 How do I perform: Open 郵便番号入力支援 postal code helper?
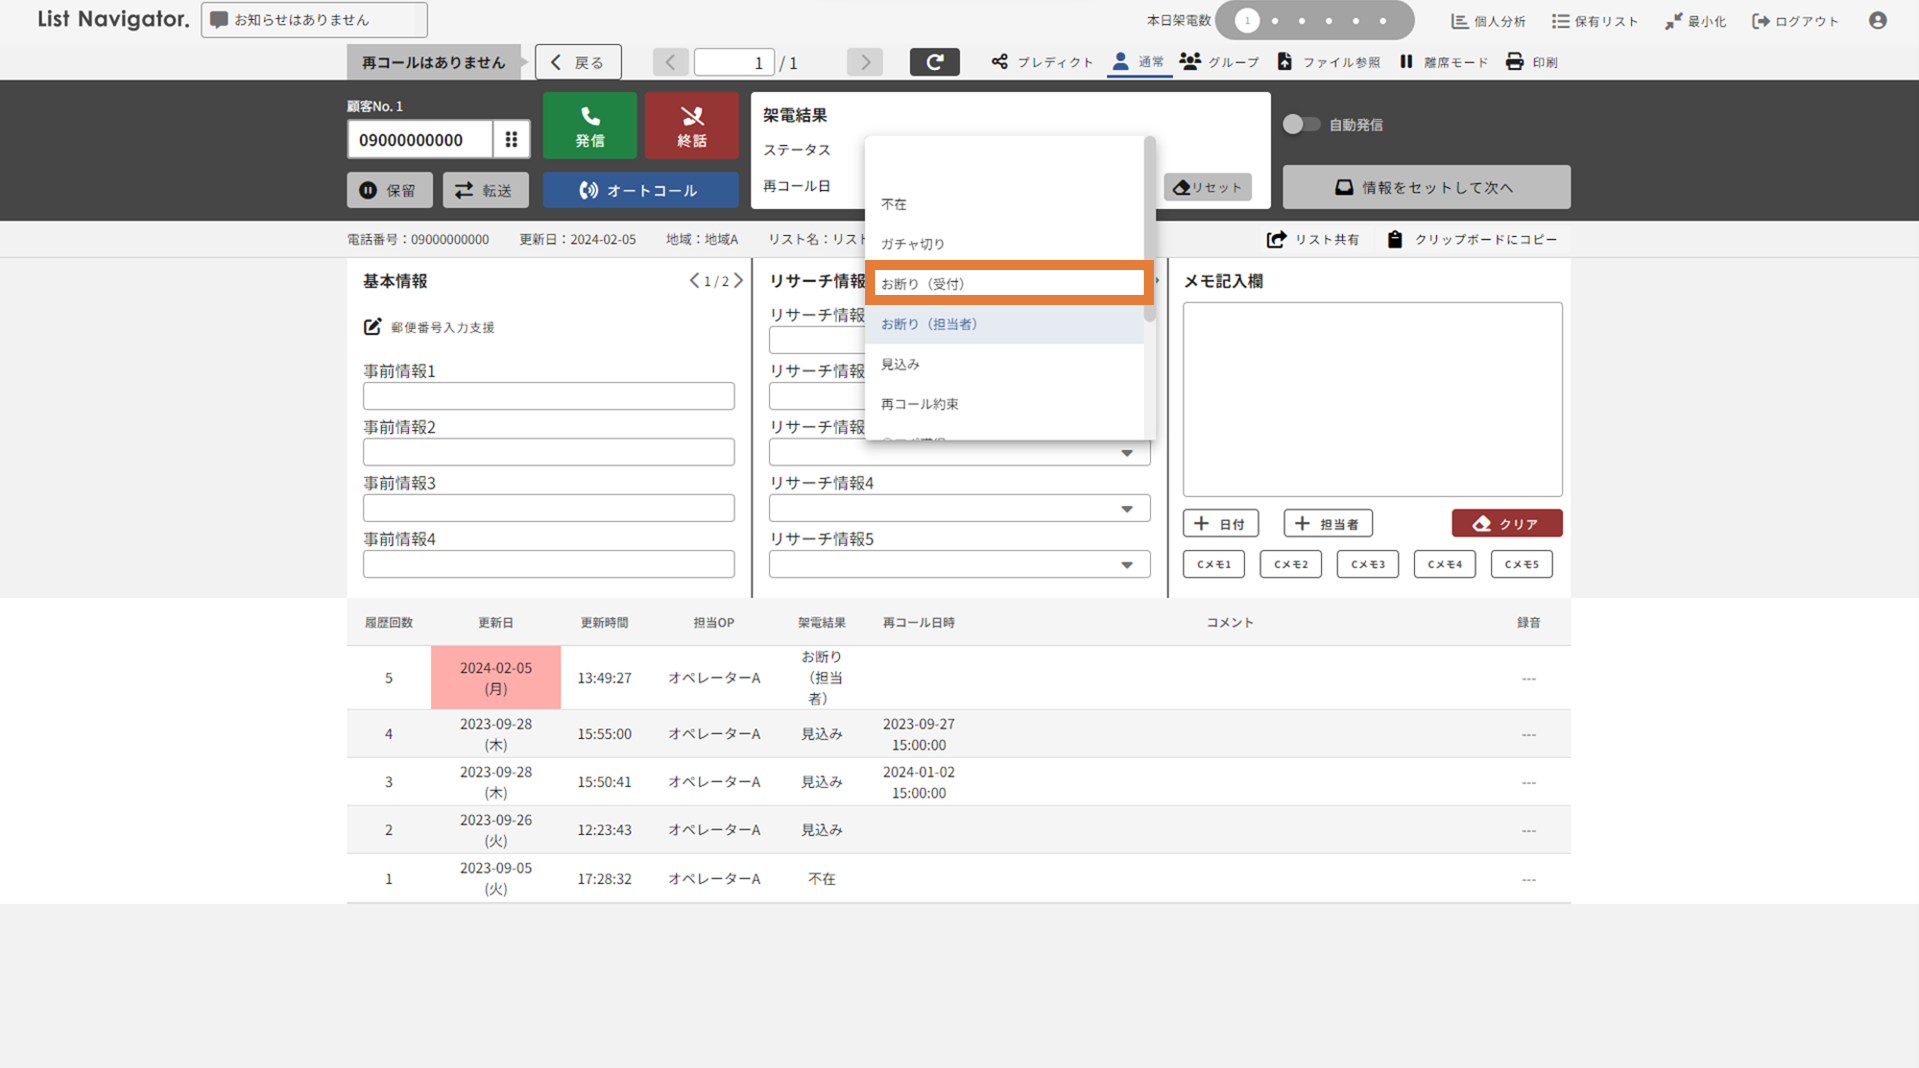click(429, 327)
